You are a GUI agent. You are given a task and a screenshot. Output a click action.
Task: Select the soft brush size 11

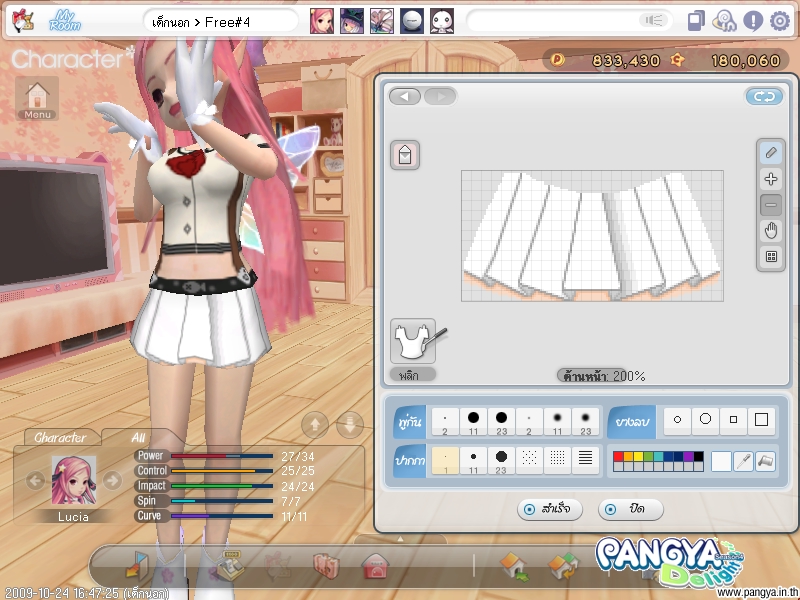click(557, 421)
